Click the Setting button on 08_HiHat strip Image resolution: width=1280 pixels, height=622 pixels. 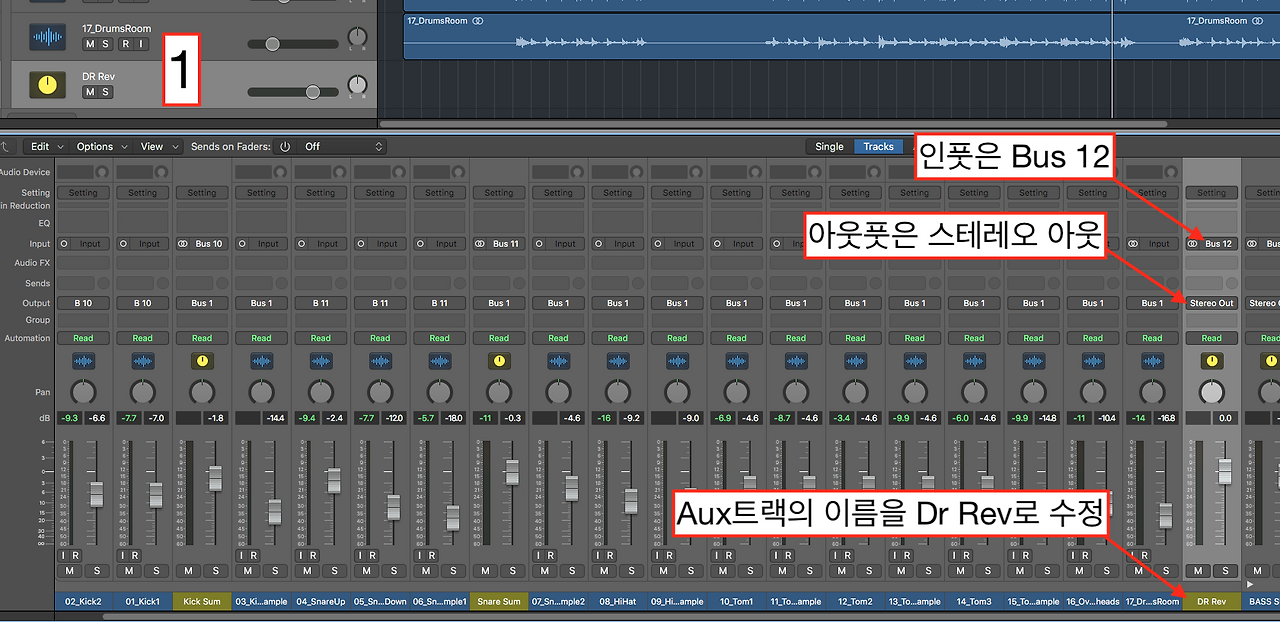618,193
